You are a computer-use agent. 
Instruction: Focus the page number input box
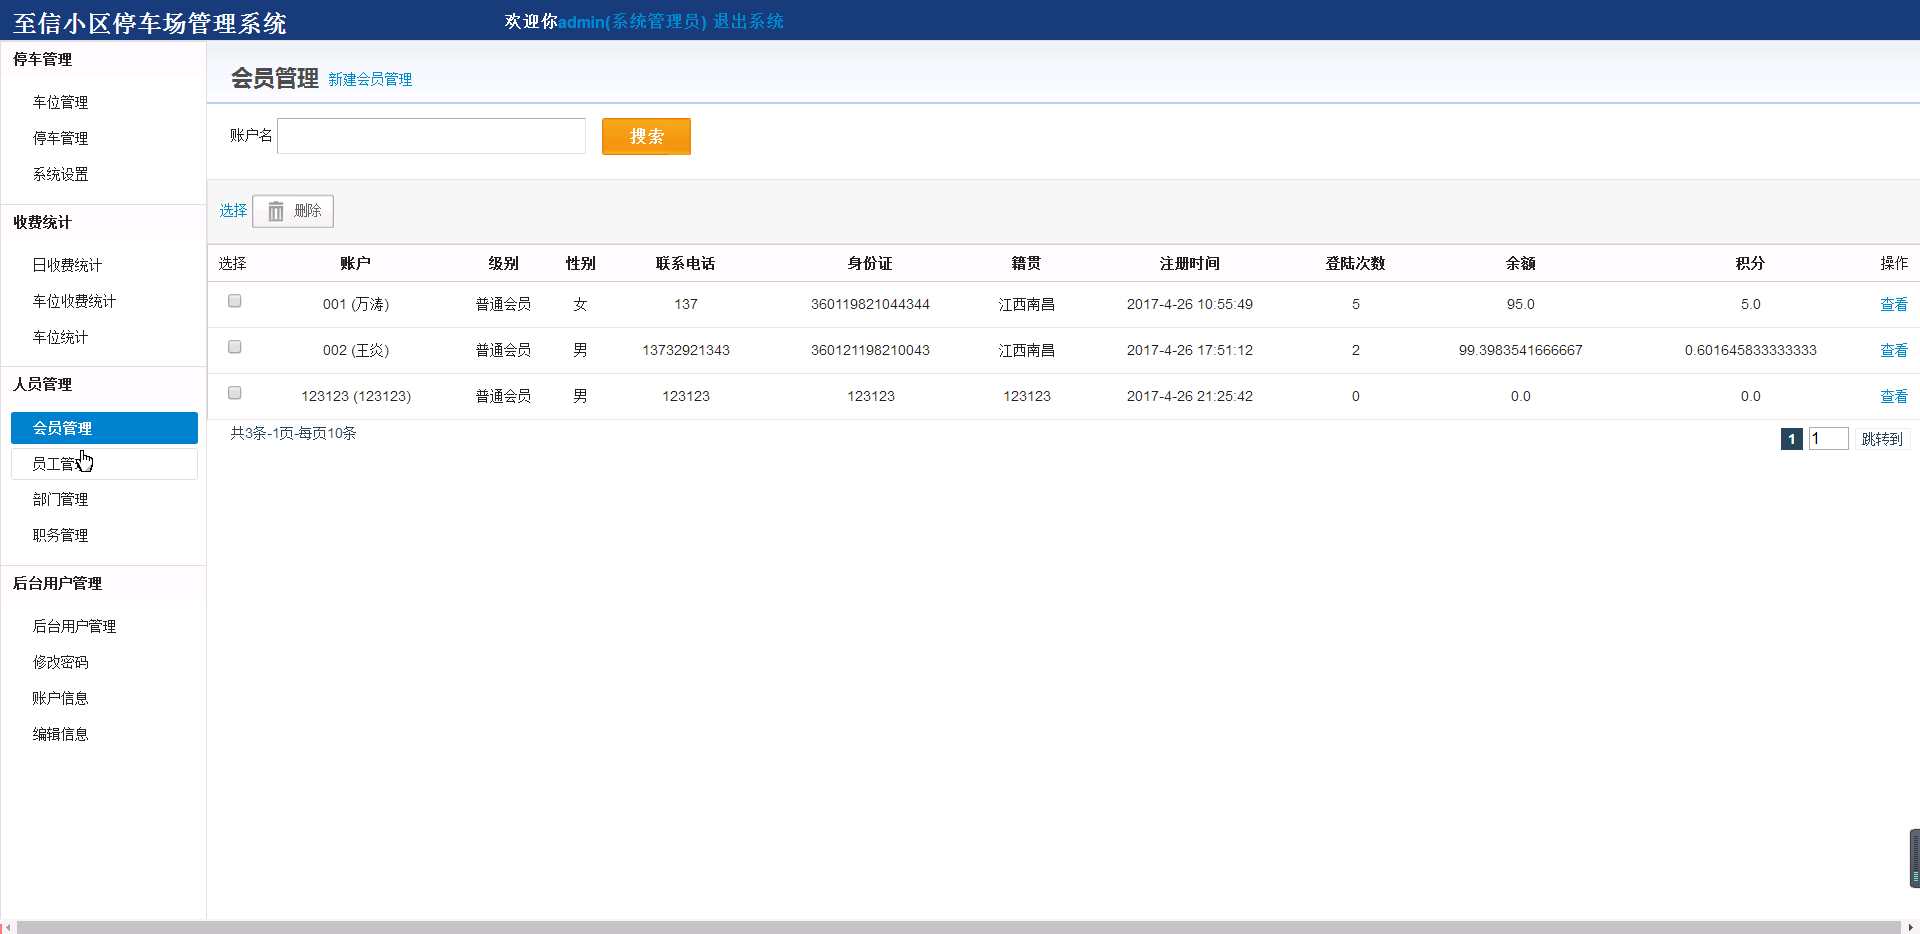click(1828, 439)
